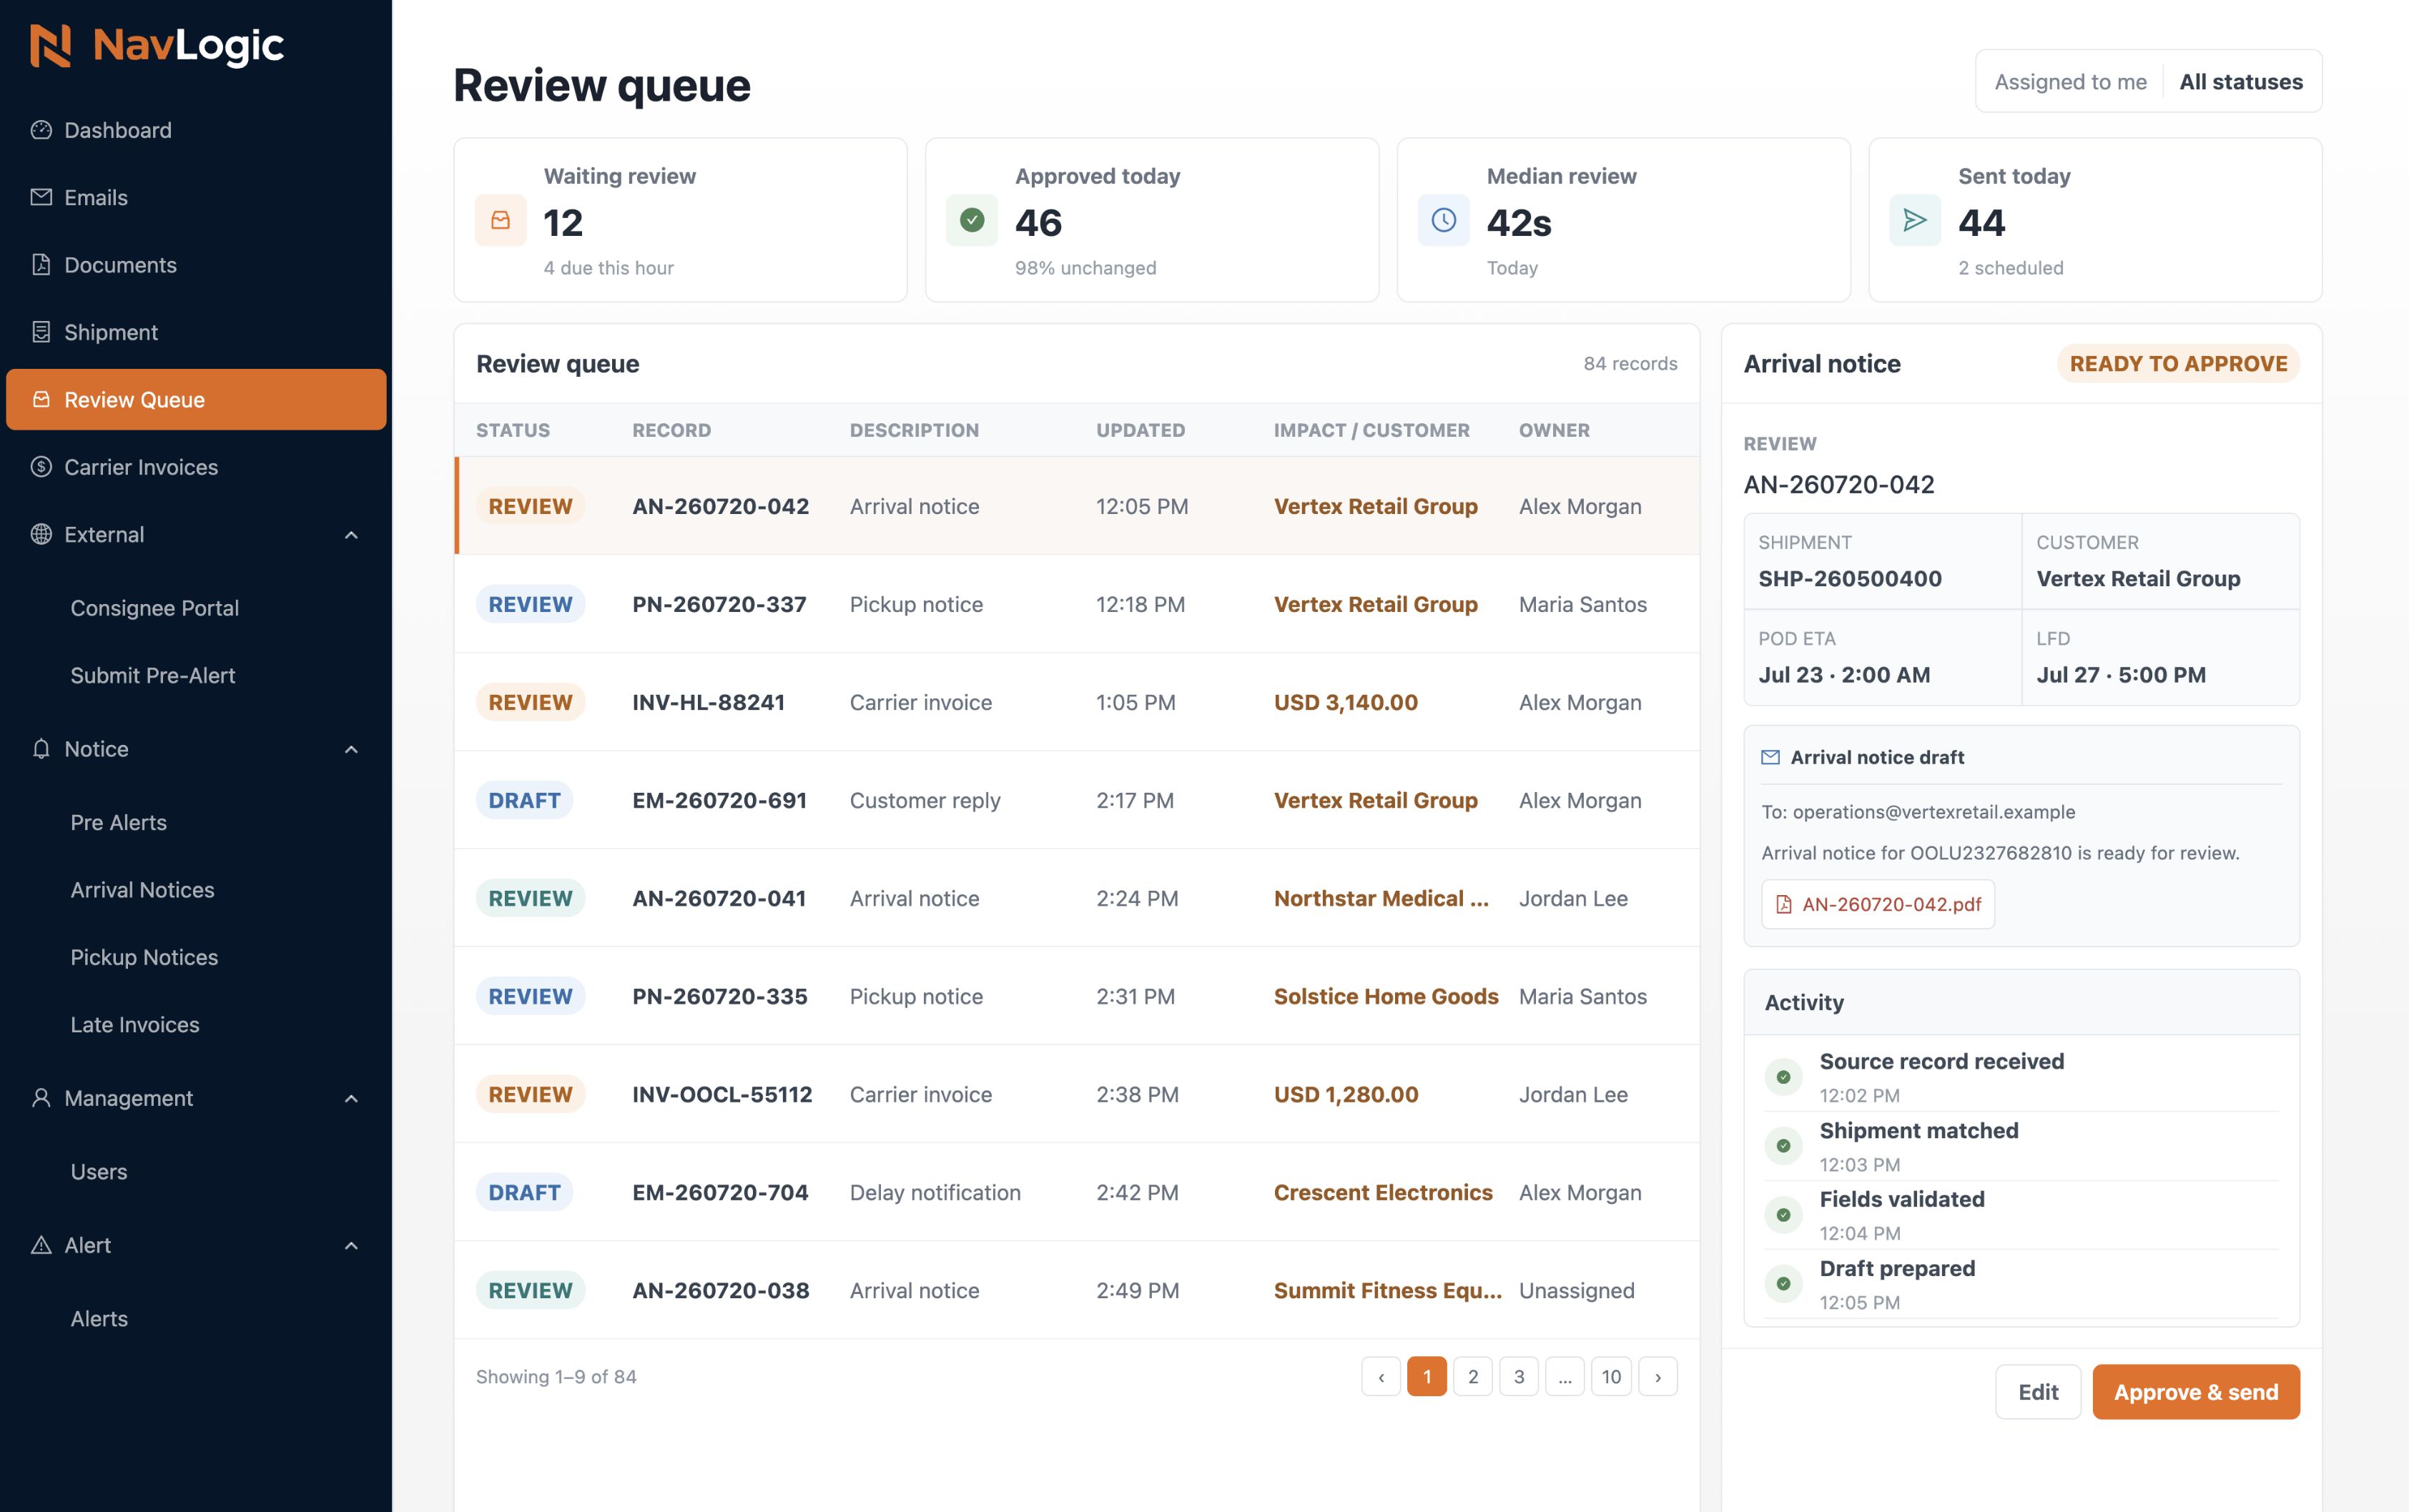Image resolution: width=2409 pixels, height=1512 pixels.
Task: Go to page 2
Action: coord(1473,1376)
